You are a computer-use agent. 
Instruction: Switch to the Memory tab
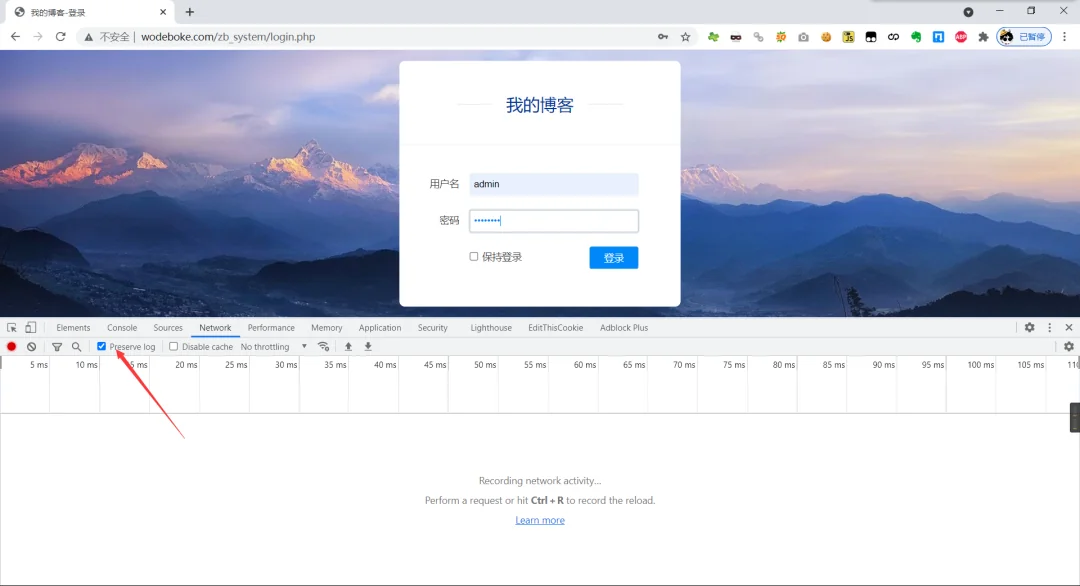click(326, 328)
